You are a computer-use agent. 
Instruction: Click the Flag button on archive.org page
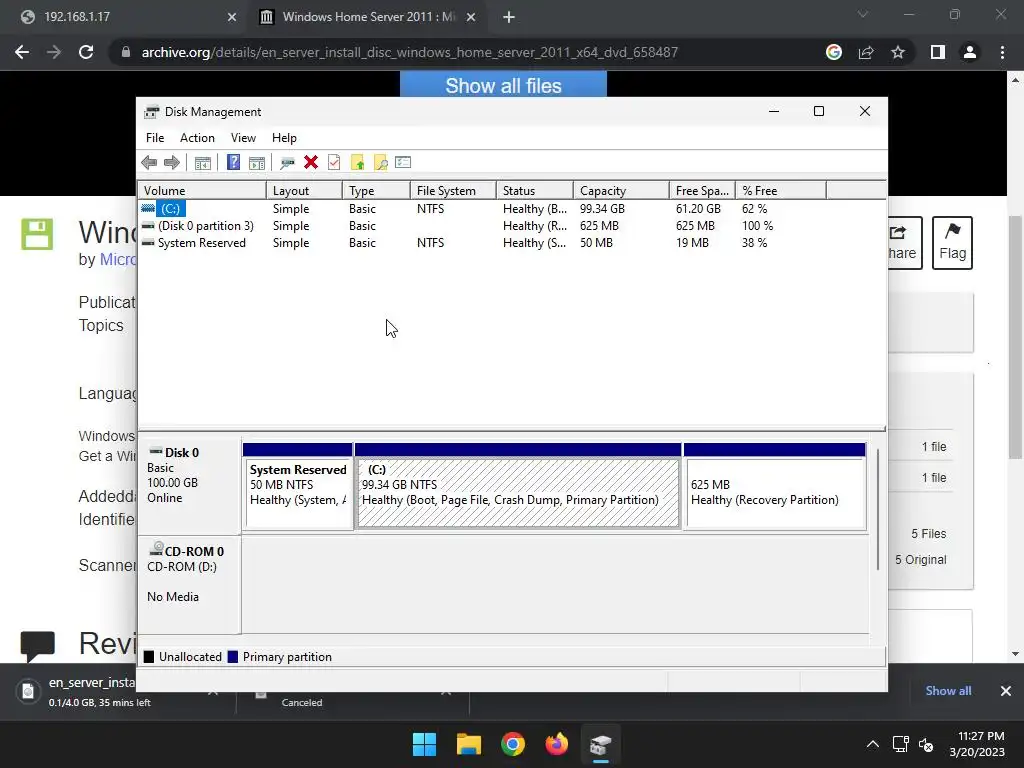pos(952,243)
